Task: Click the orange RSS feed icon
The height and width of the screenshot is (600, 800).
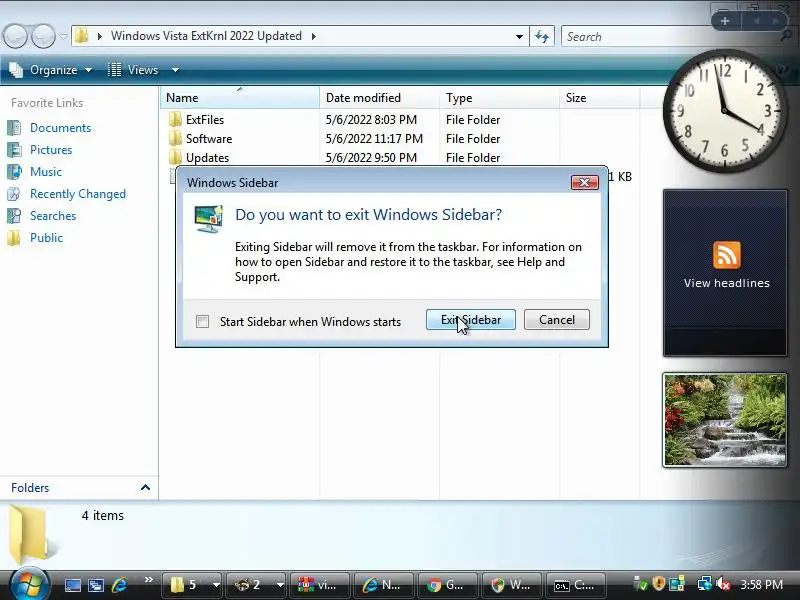Action: pos(727,255)
